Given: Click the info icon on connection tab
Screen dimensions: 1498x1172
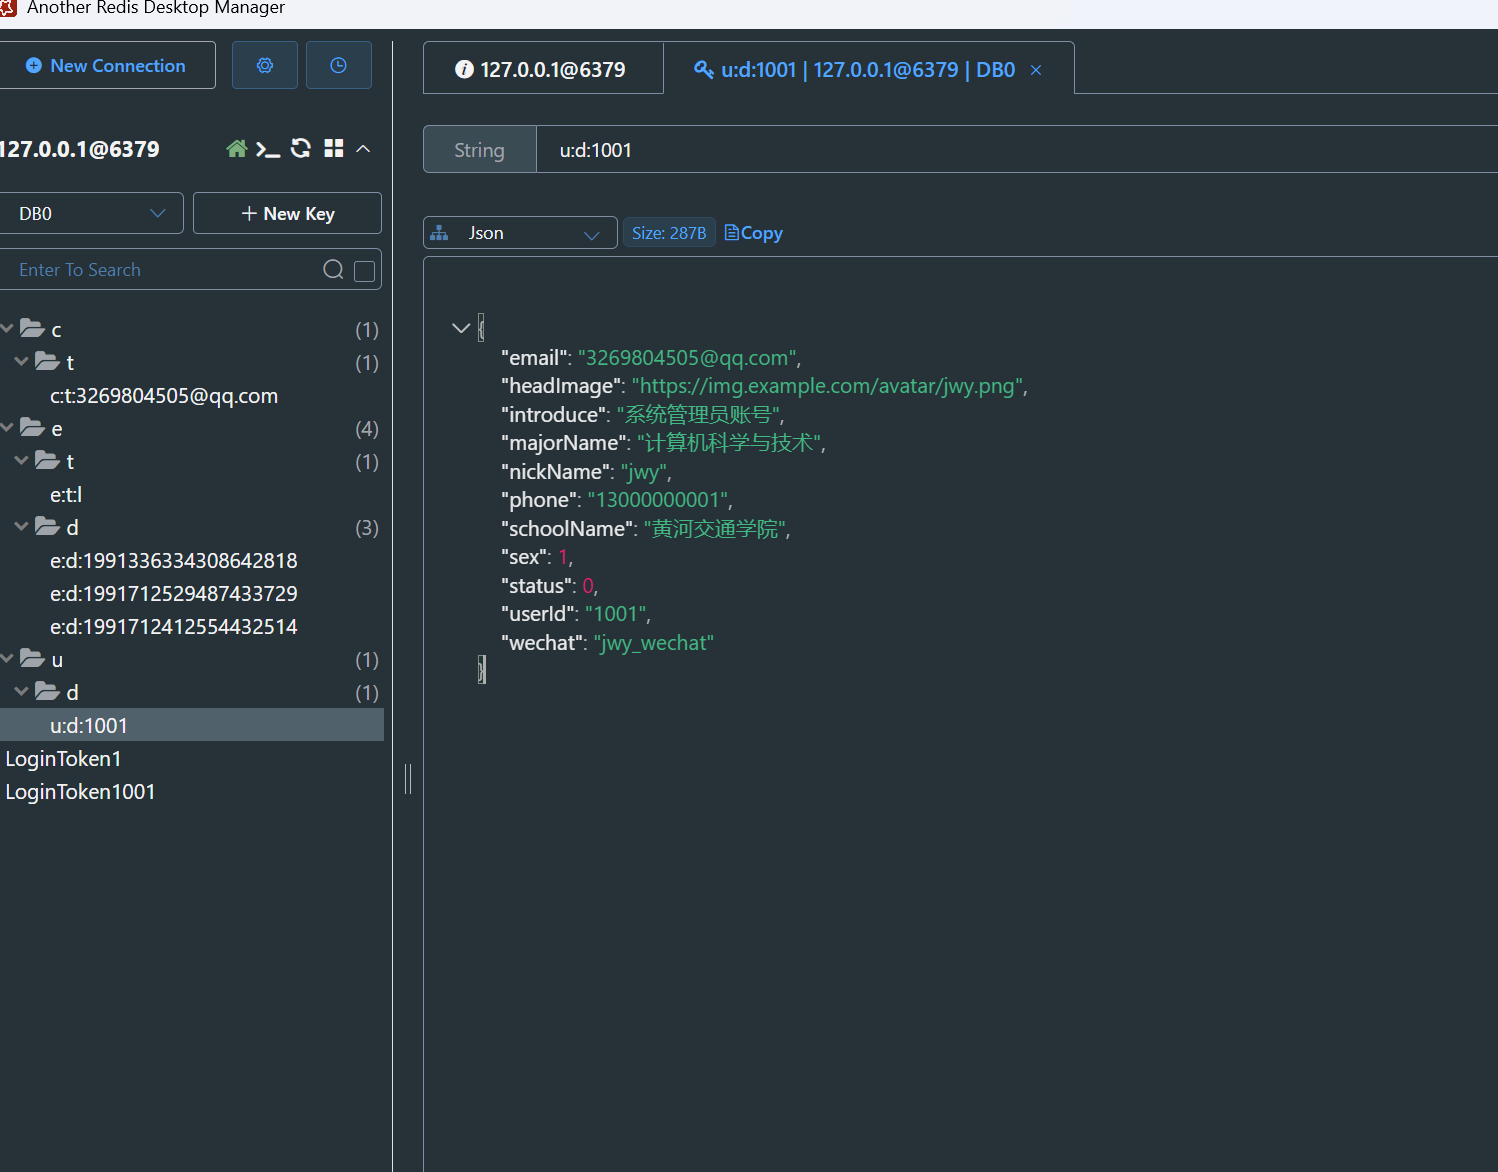Looking at the screenshot, I should pos(464,69).
